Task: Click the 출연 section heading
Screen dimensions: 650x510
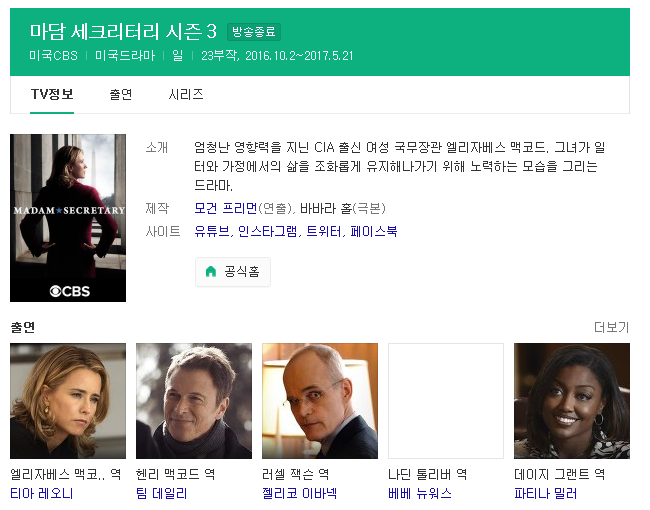Action: click(x=22, y=328)
